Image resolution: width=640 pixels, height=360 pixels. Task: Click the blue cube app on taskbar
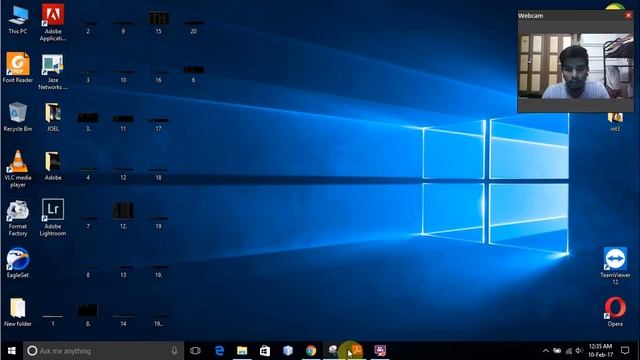(288, 351)
